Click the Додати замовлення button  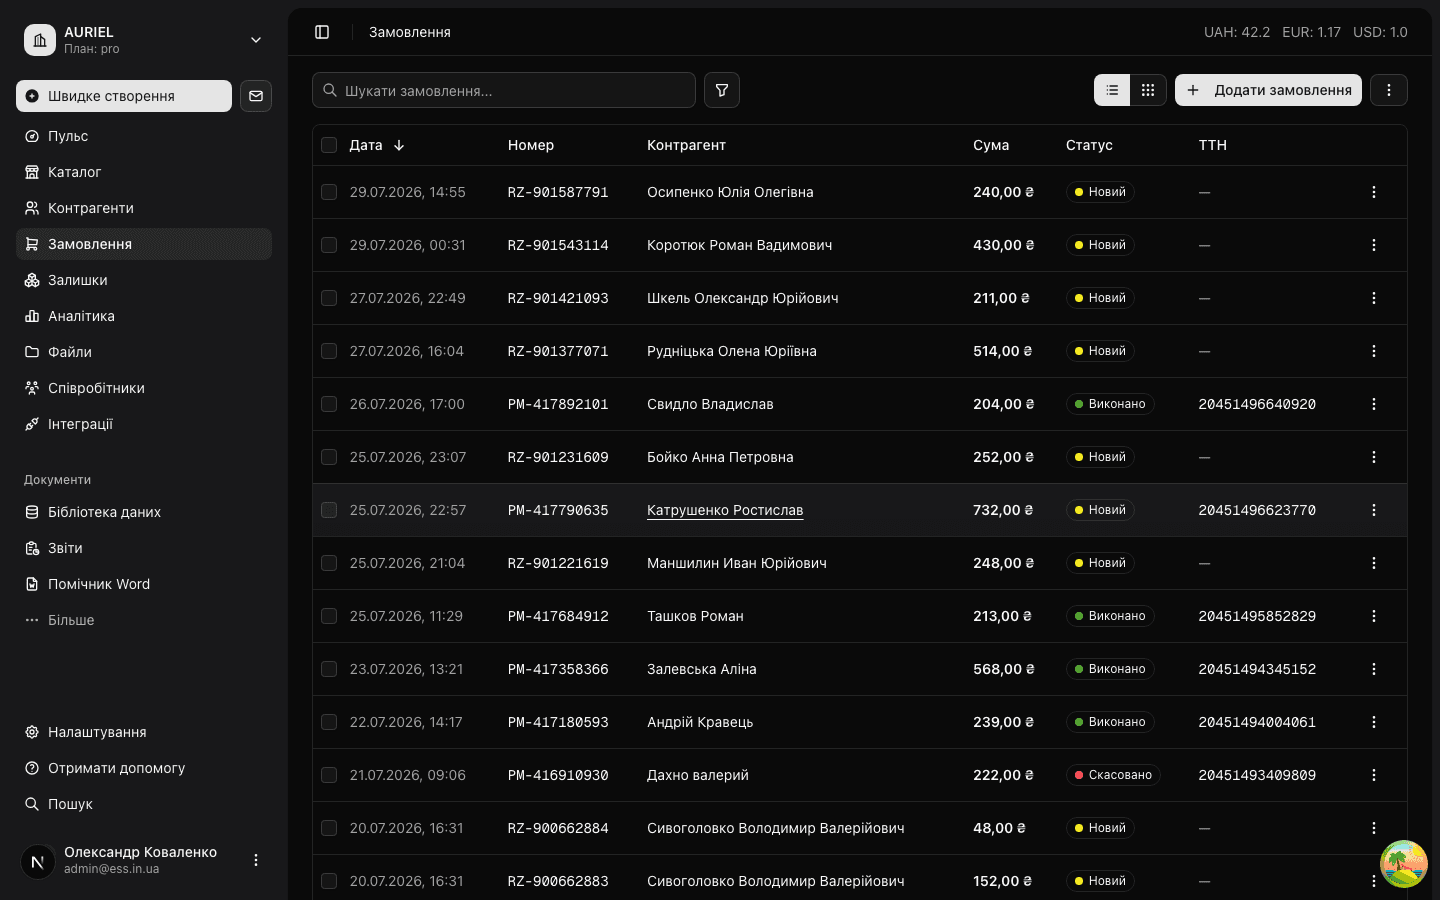(x=1268, y=90)
